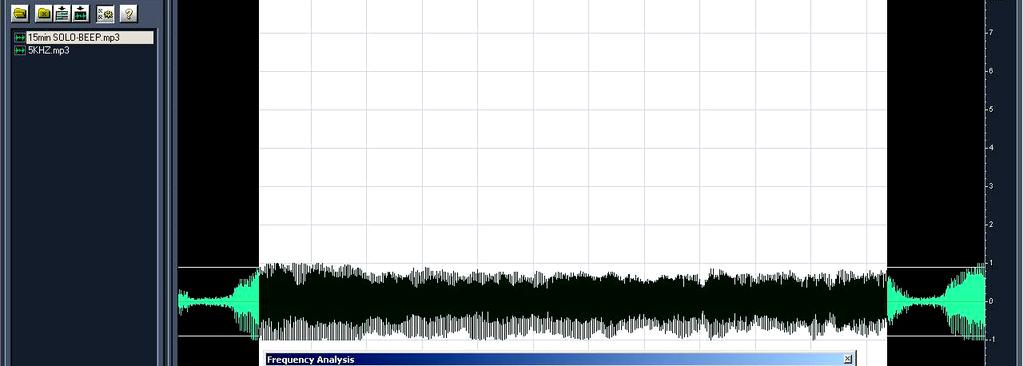Insert selected file into multitrack
Image resolution: width=1023 pixels, height=366 pixels.
(x=62, y=13)
